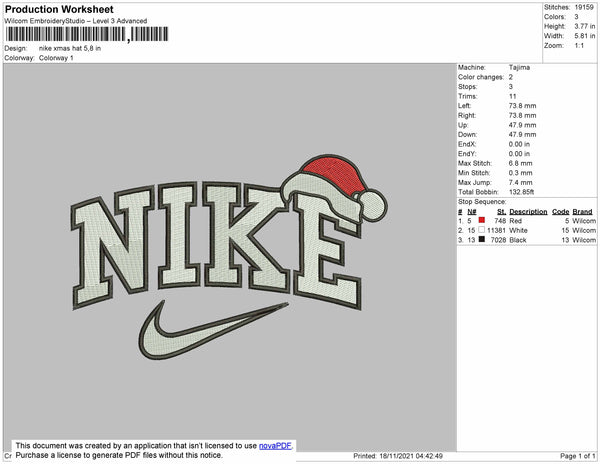Click design name 'nike xmas hat 5,8 in'
The height and width of the screenshot is (464, 600).
click(x=70, y=48)
